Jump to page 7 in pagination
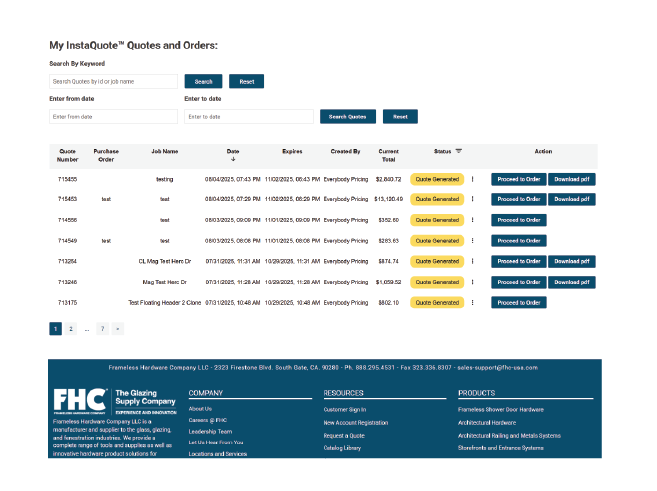 (102, 329)
